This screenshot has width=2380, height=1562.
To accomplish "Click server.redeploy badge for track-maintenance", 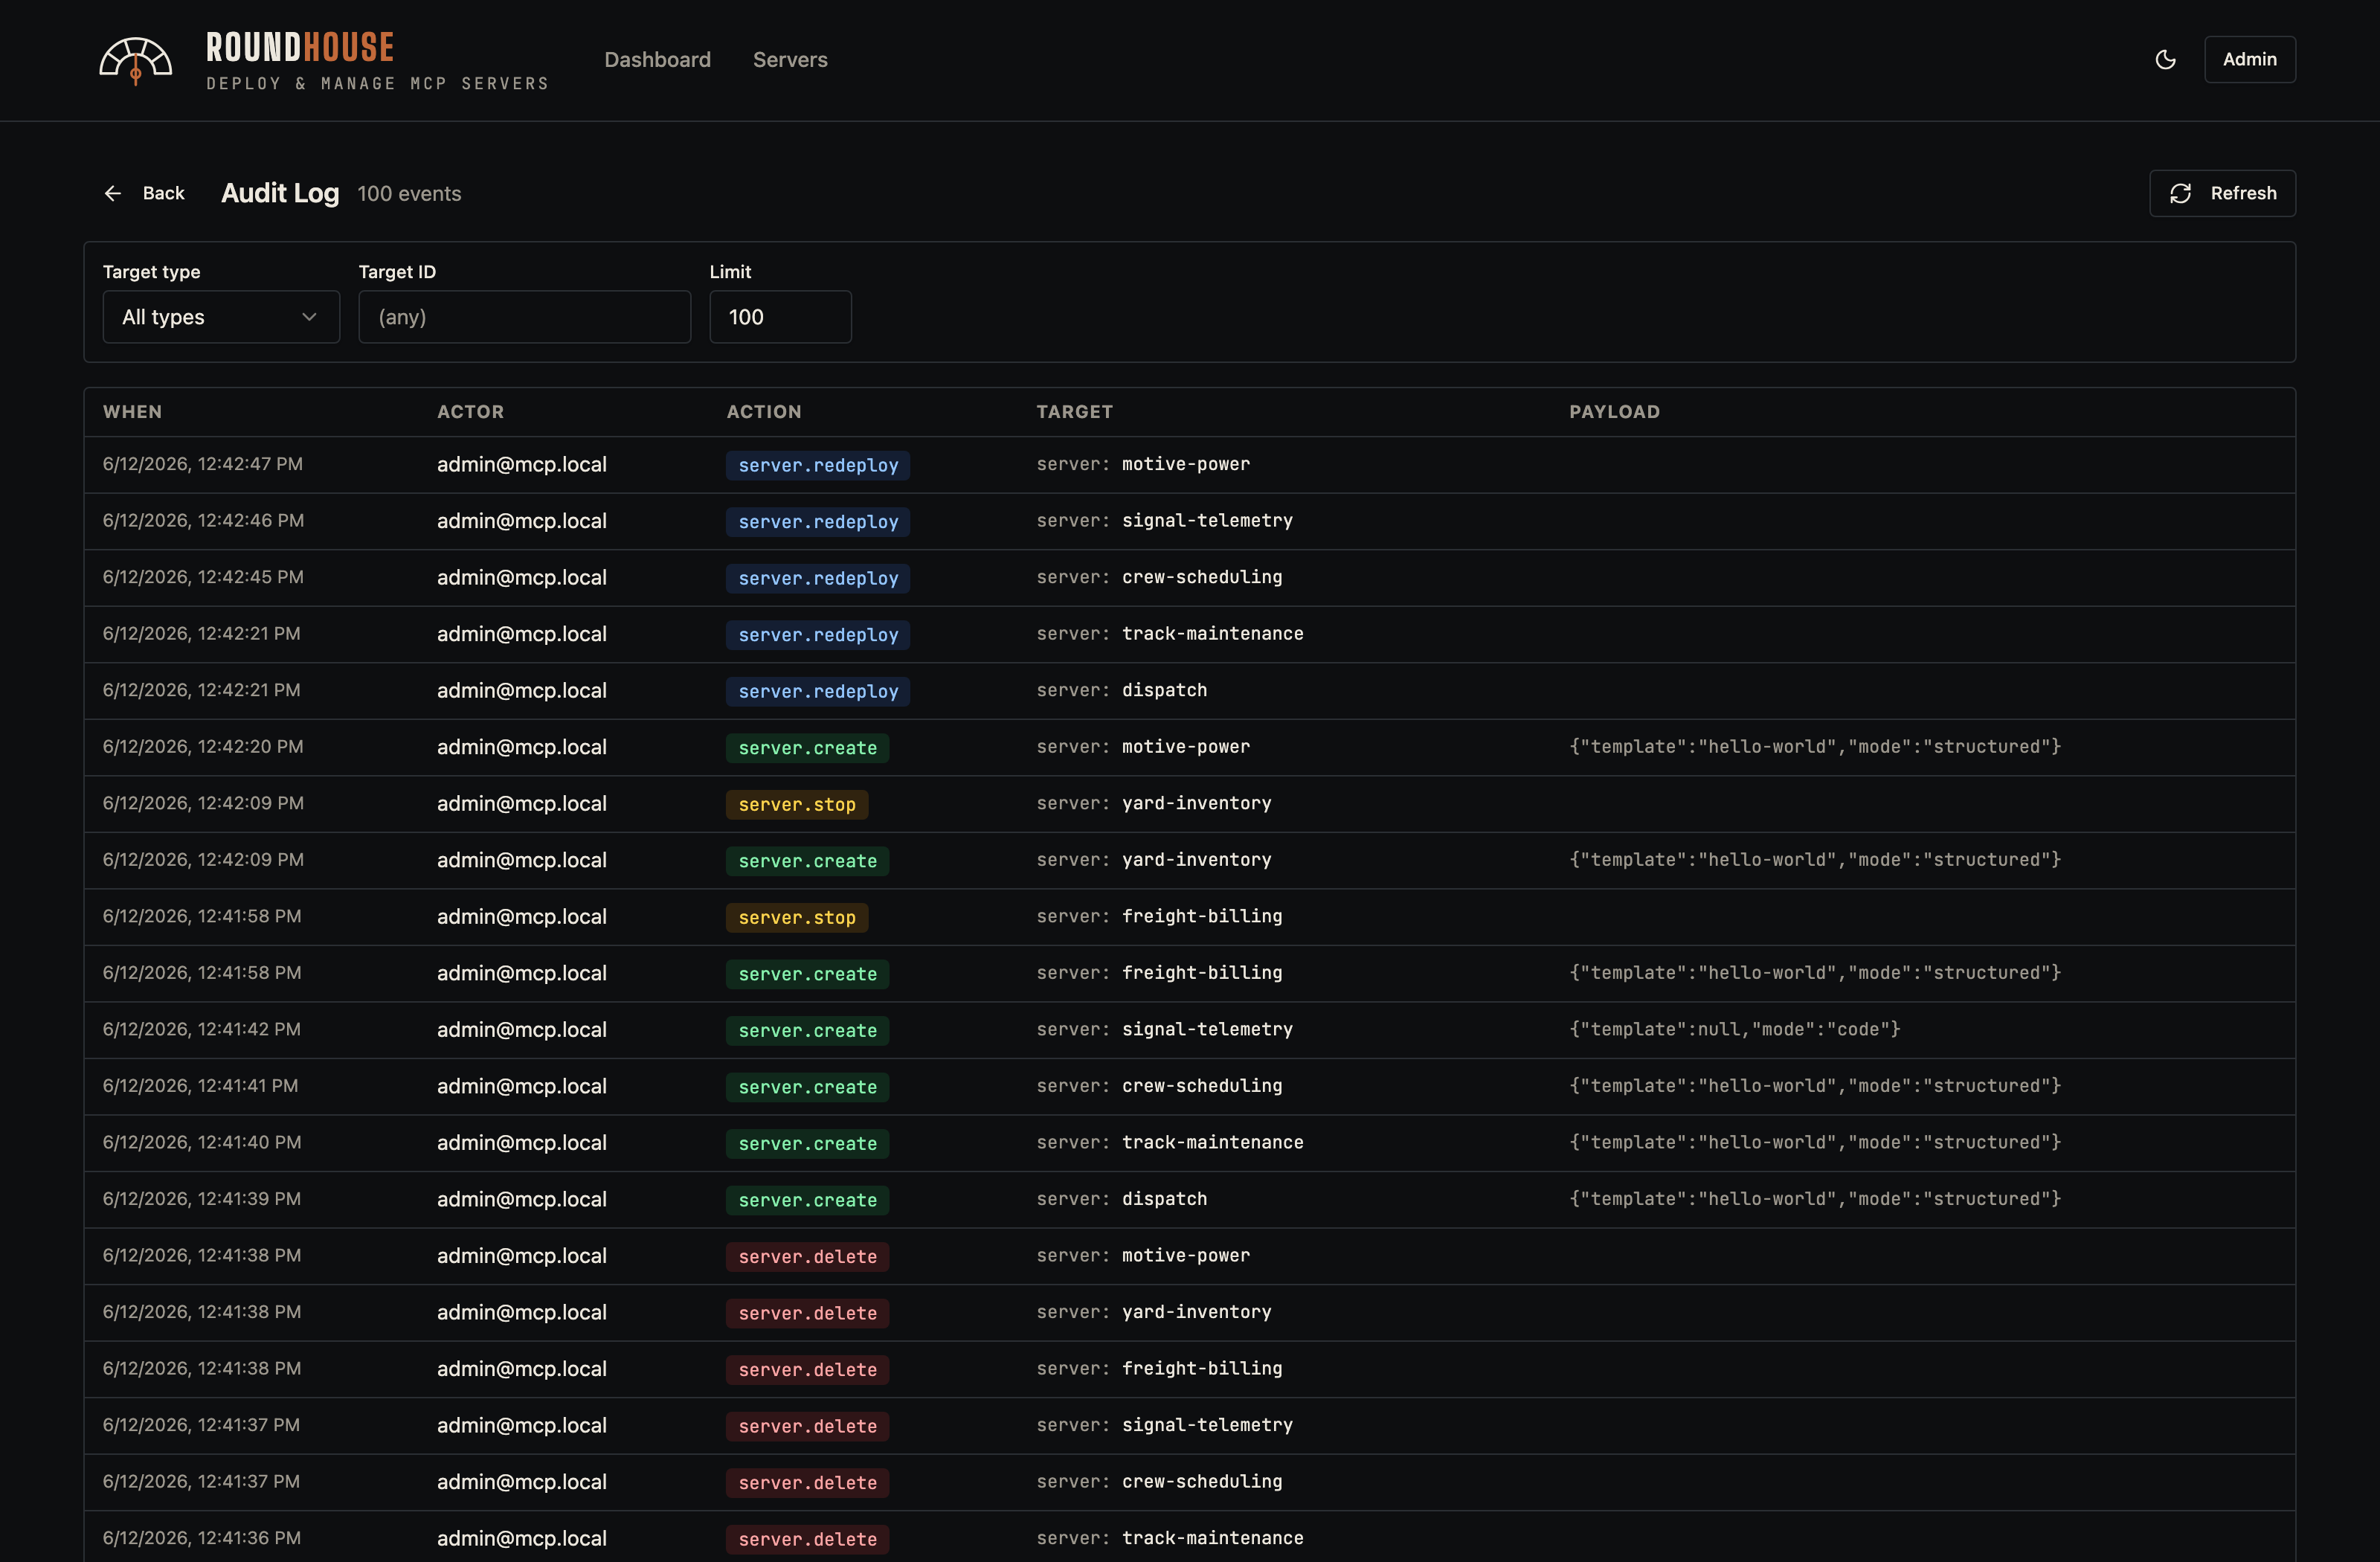I will pyautogui.click(x=818, y=635).
